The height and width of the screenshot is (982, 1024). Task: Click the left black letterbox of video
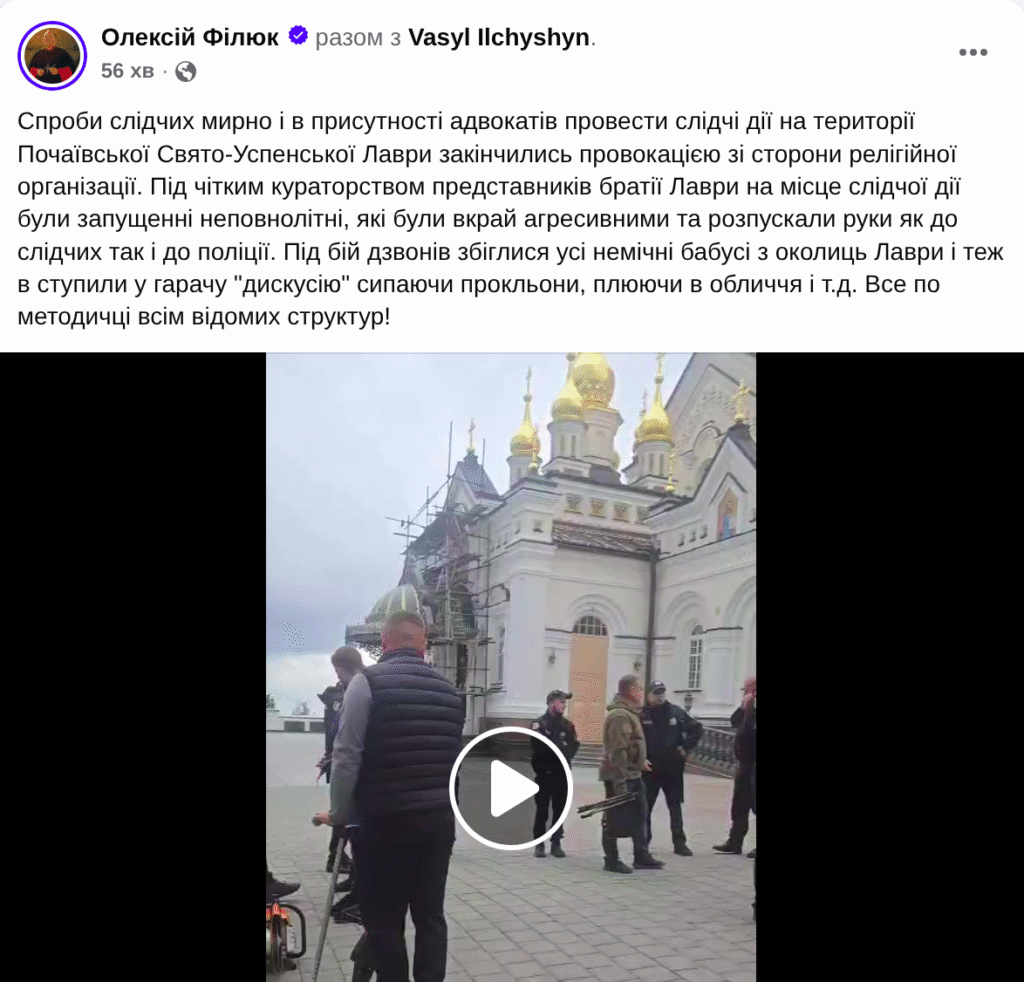click(x=133, y=667)
